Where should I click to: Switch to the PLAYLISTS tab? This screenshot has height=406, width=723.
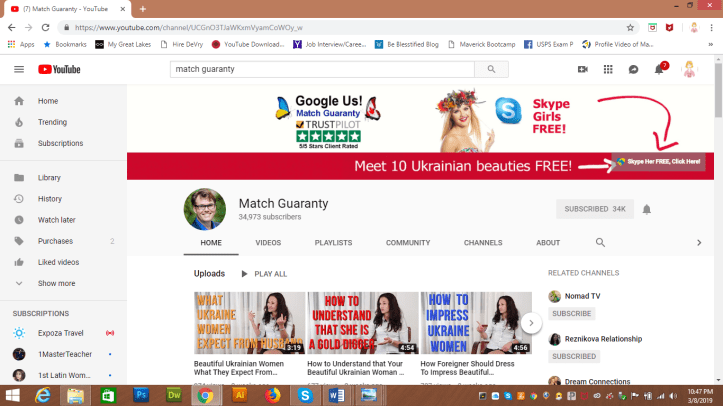333,242
